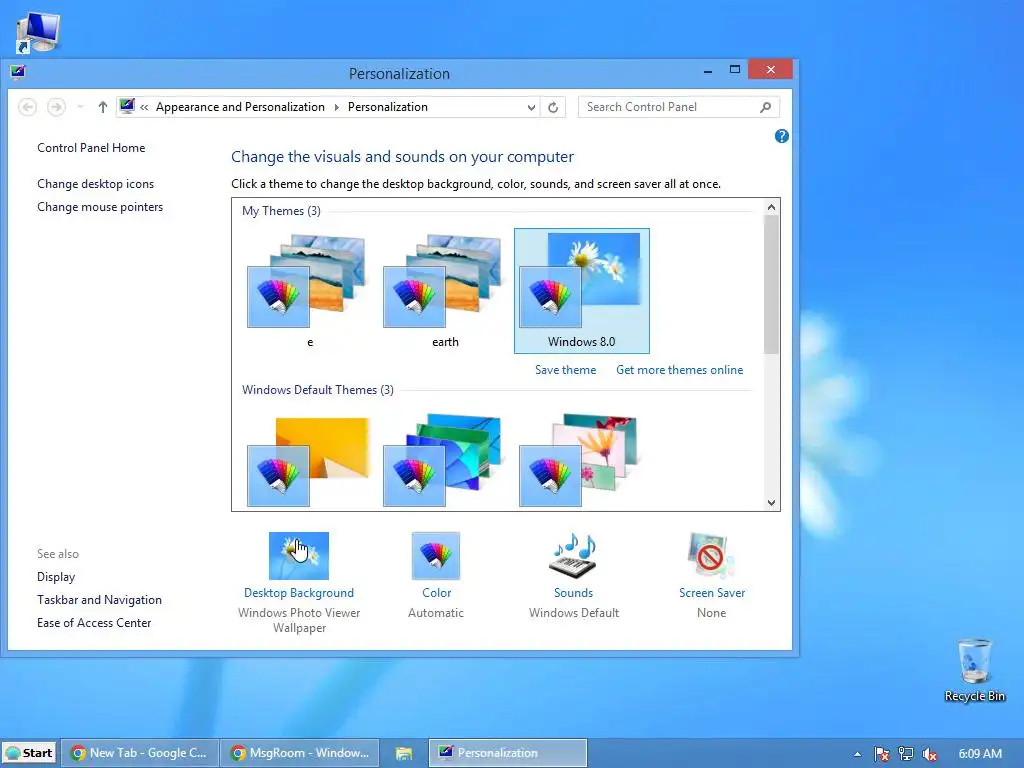Click the Appearance and Personalization breadcrumb
The height and width of the screenshot is (768, 1024).
pyautogui.click(x=240, y=107)
